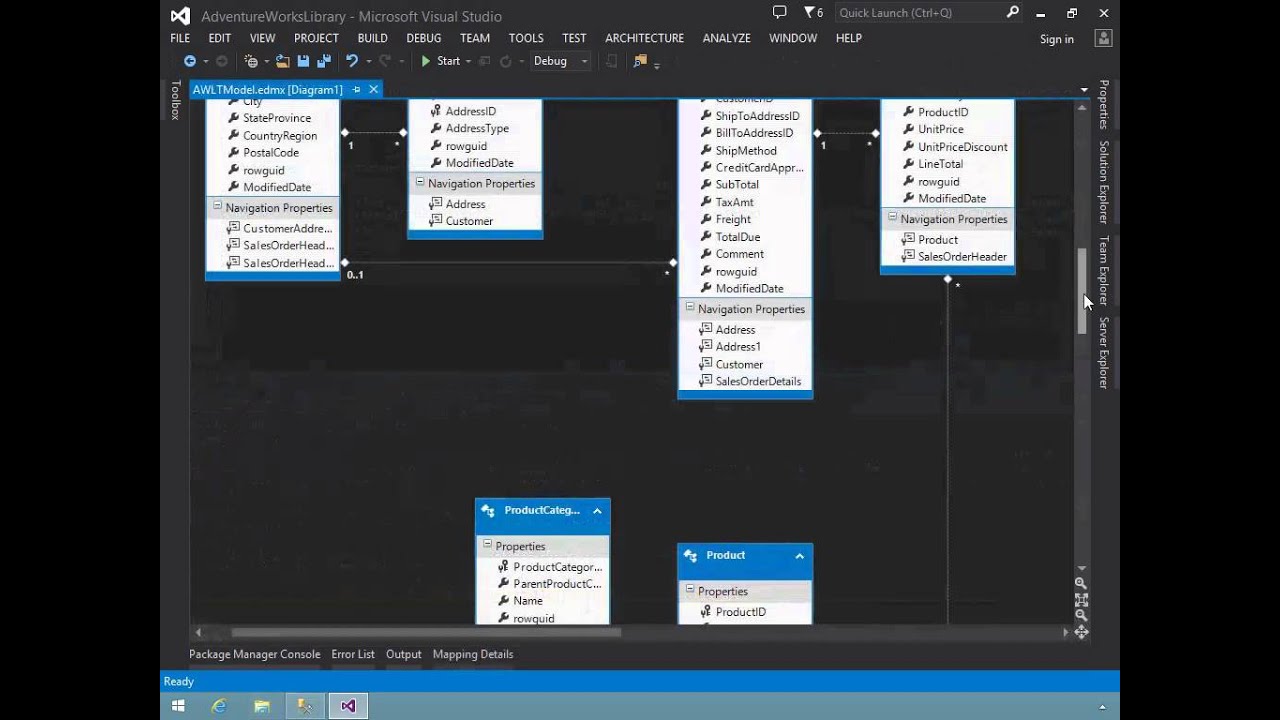Select the CountryRegion property row
The height and width of the screenshot is (720, 1280).
coord(272,135)
